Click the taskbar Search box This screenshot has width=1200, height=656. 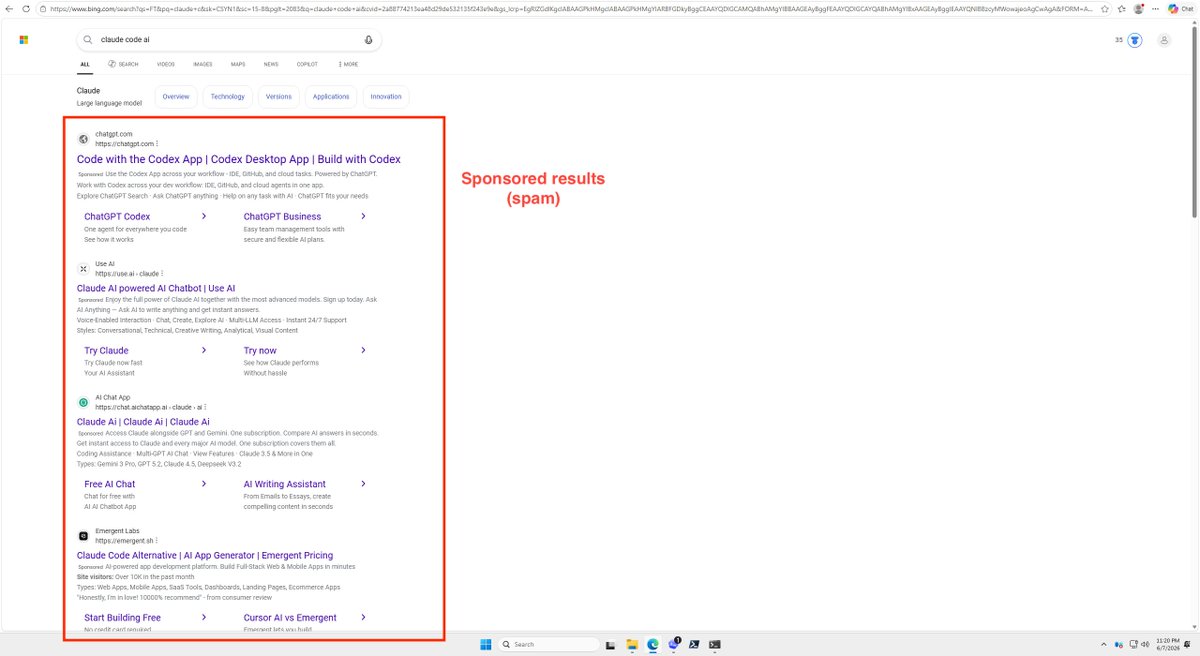click(x=549, y=644)
